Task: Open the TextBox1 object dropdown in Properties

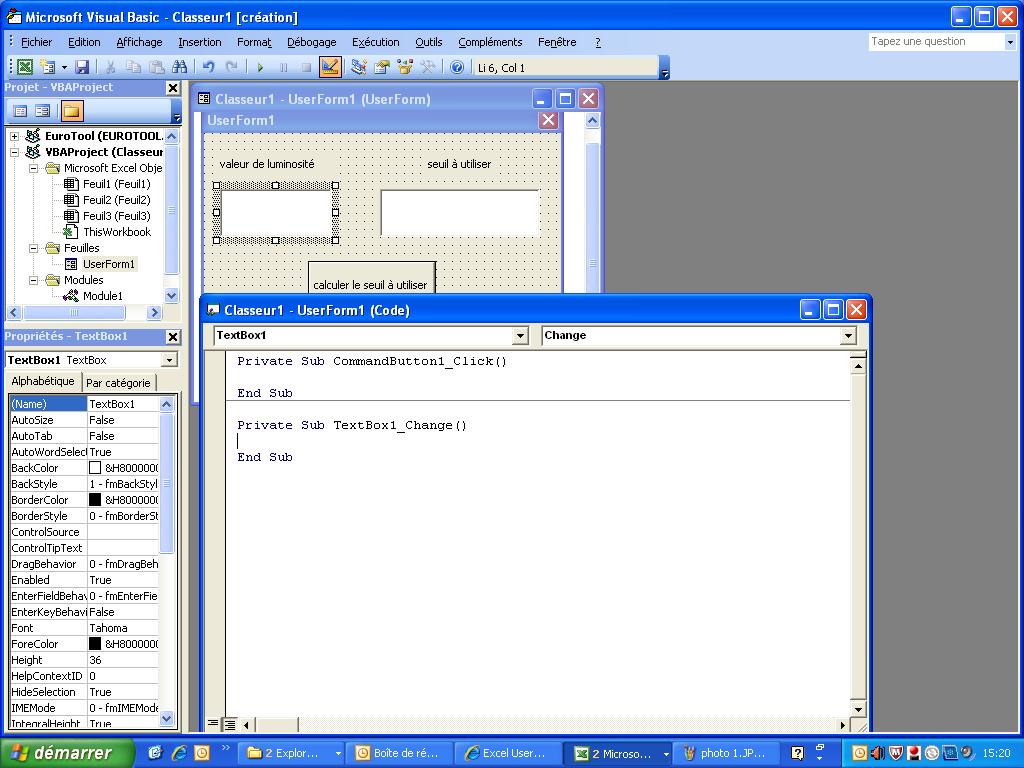Action: point(169,360)
